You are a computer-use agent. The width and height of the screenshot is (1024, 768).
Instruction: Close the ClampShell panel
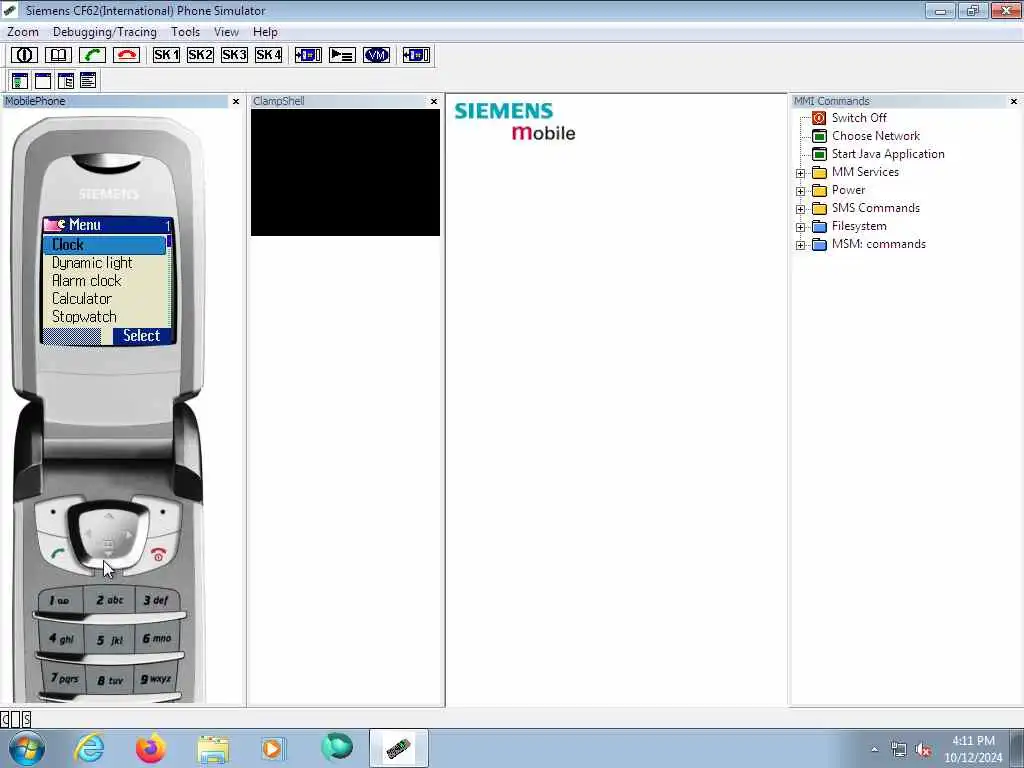click(x=434, y=101)
